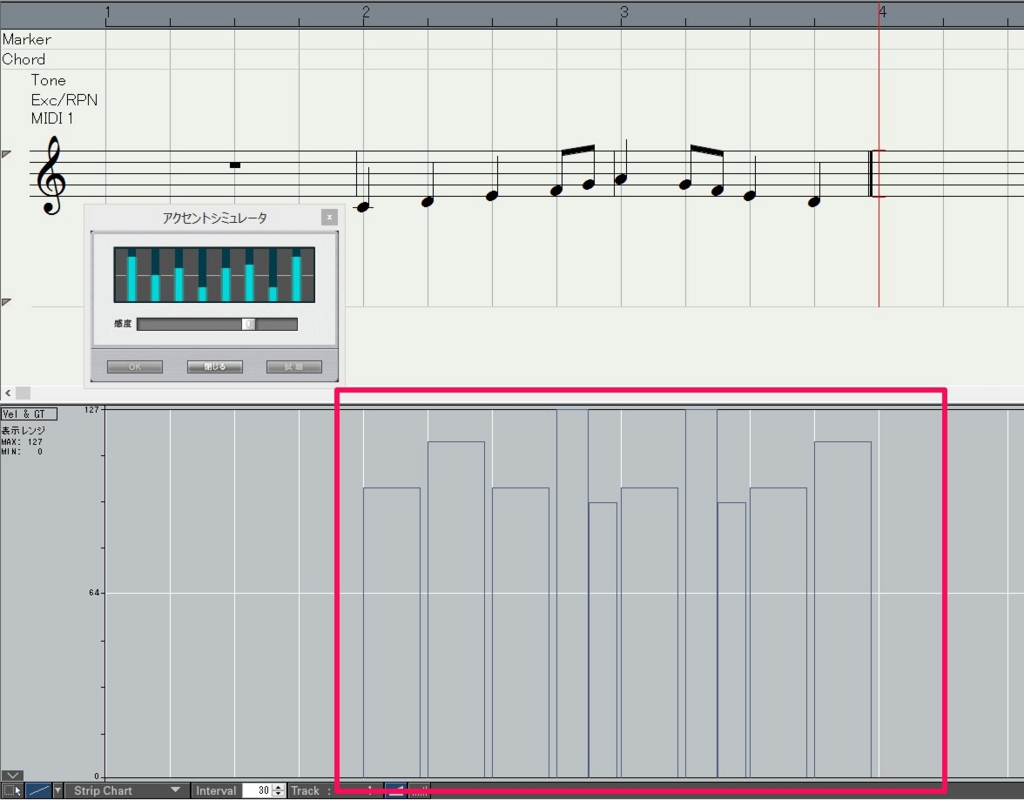
Task: Choose the line drawing tool
Action: (38, 790)
